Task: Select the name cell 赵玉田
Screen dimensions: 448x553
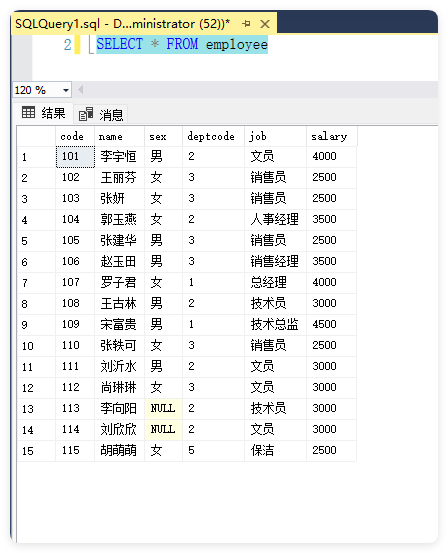Action: 119,261
